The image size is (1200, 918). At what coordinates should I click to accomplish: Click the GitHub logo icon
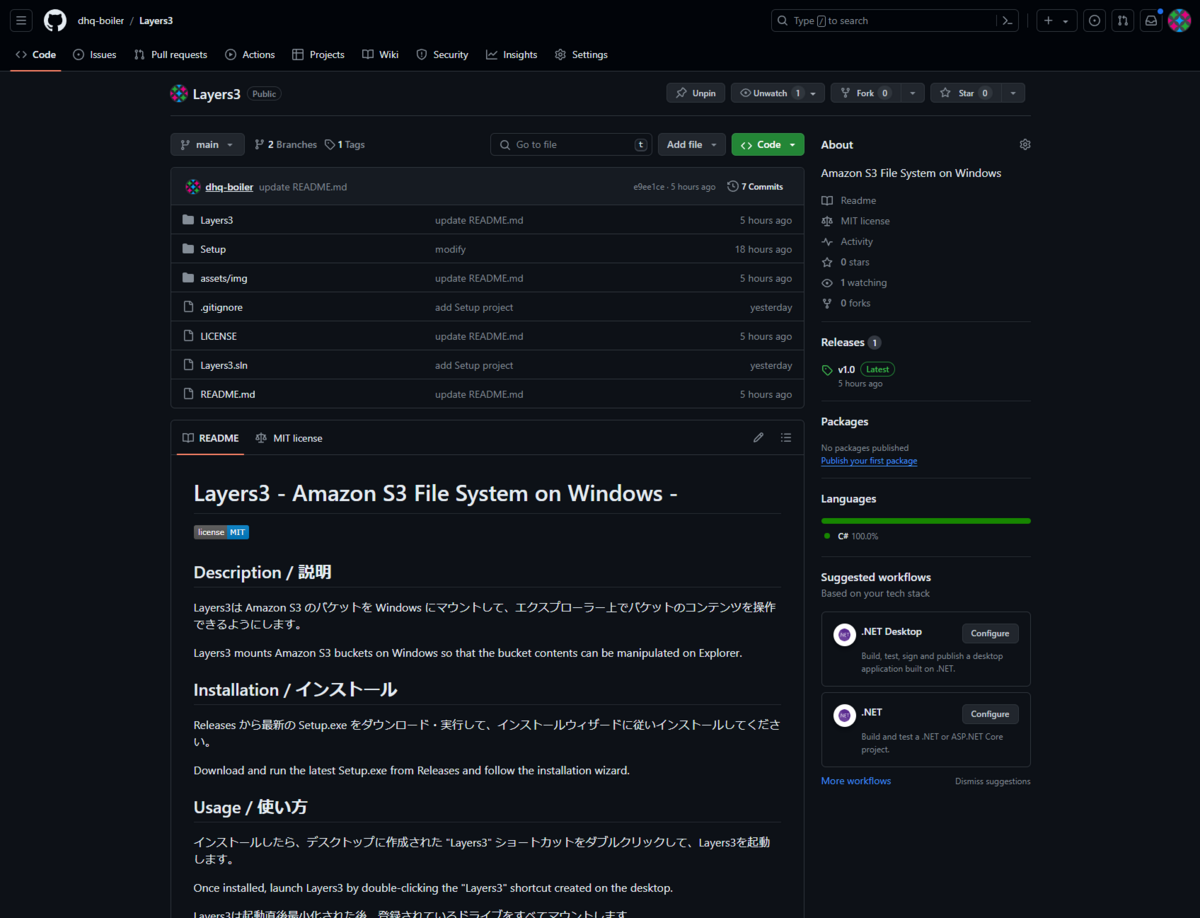tap(54, 20)
